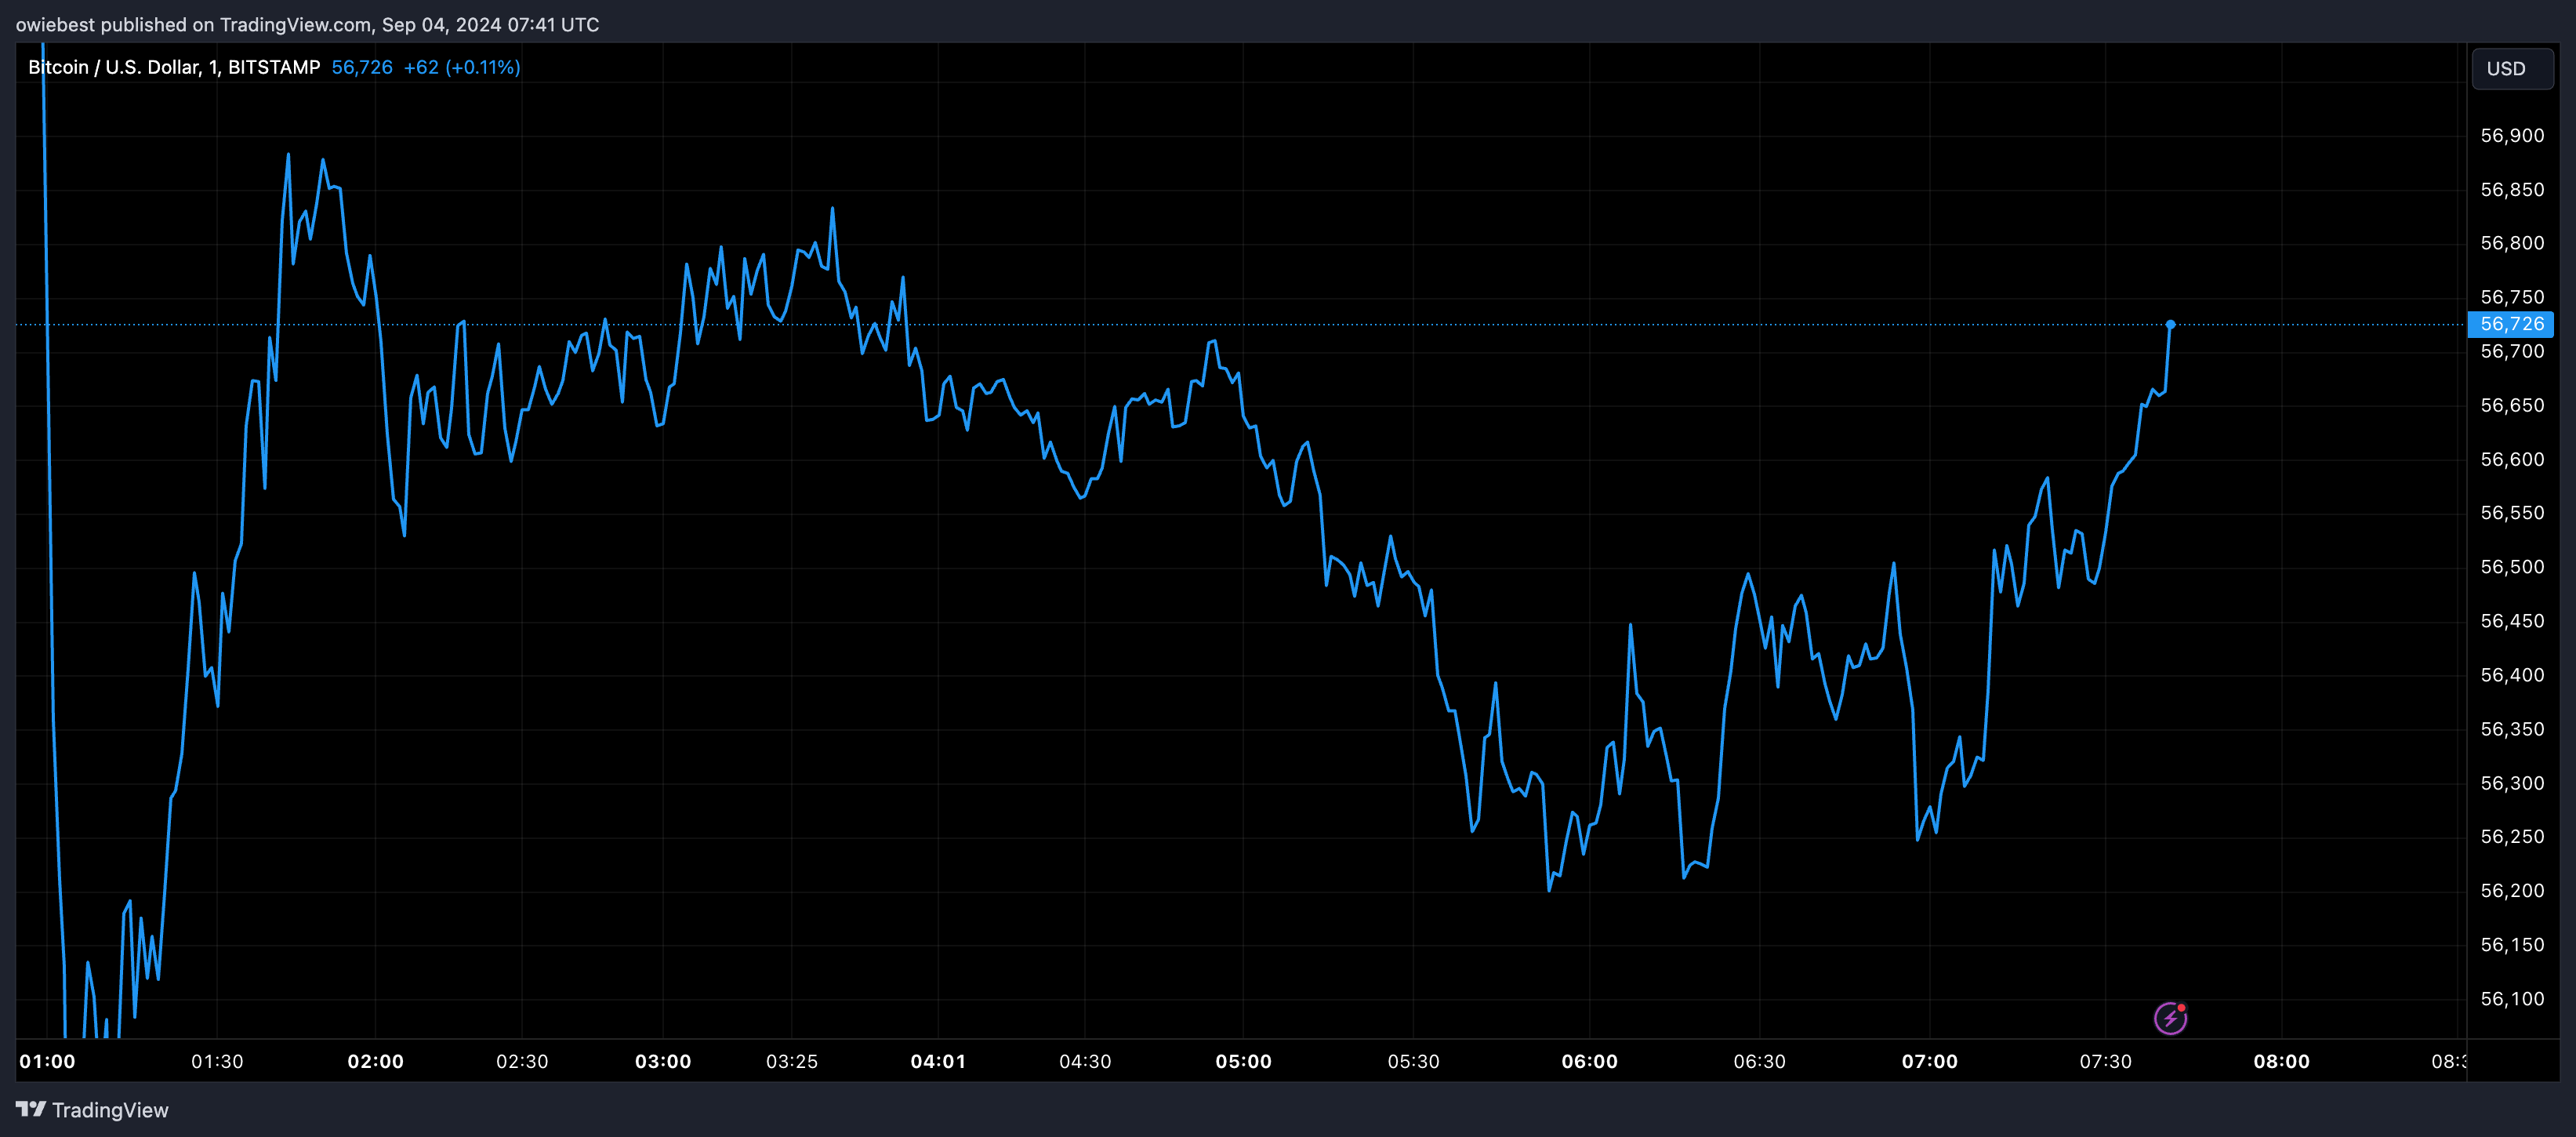
Task: Click the 01:00 time axis label
Action: point(47,1061)
